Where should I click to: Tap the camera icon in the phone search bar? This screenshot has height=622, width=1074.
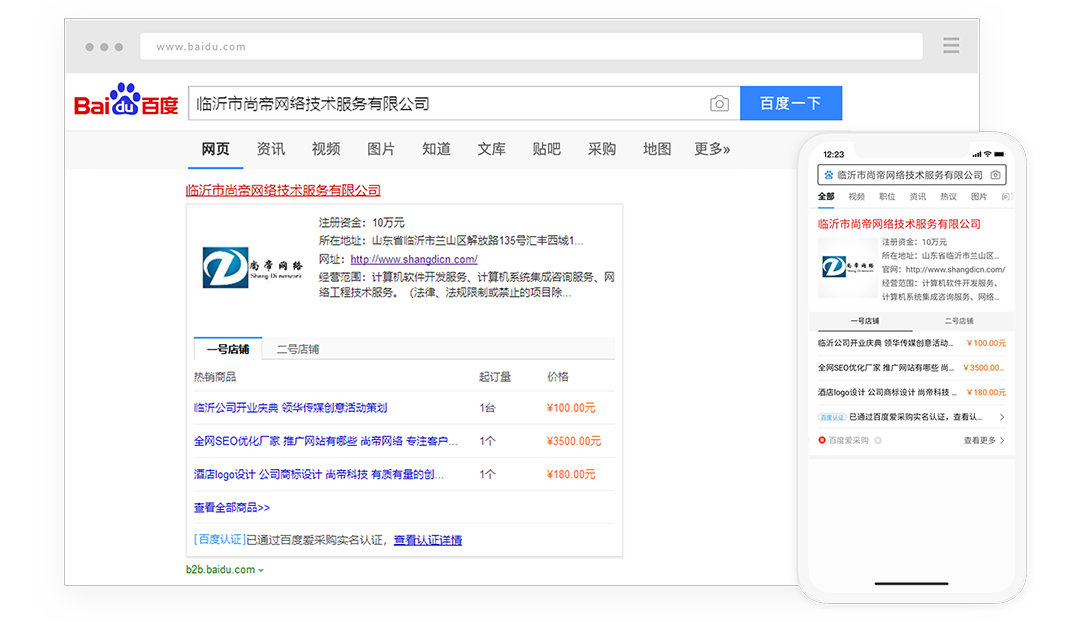(995, 175)
